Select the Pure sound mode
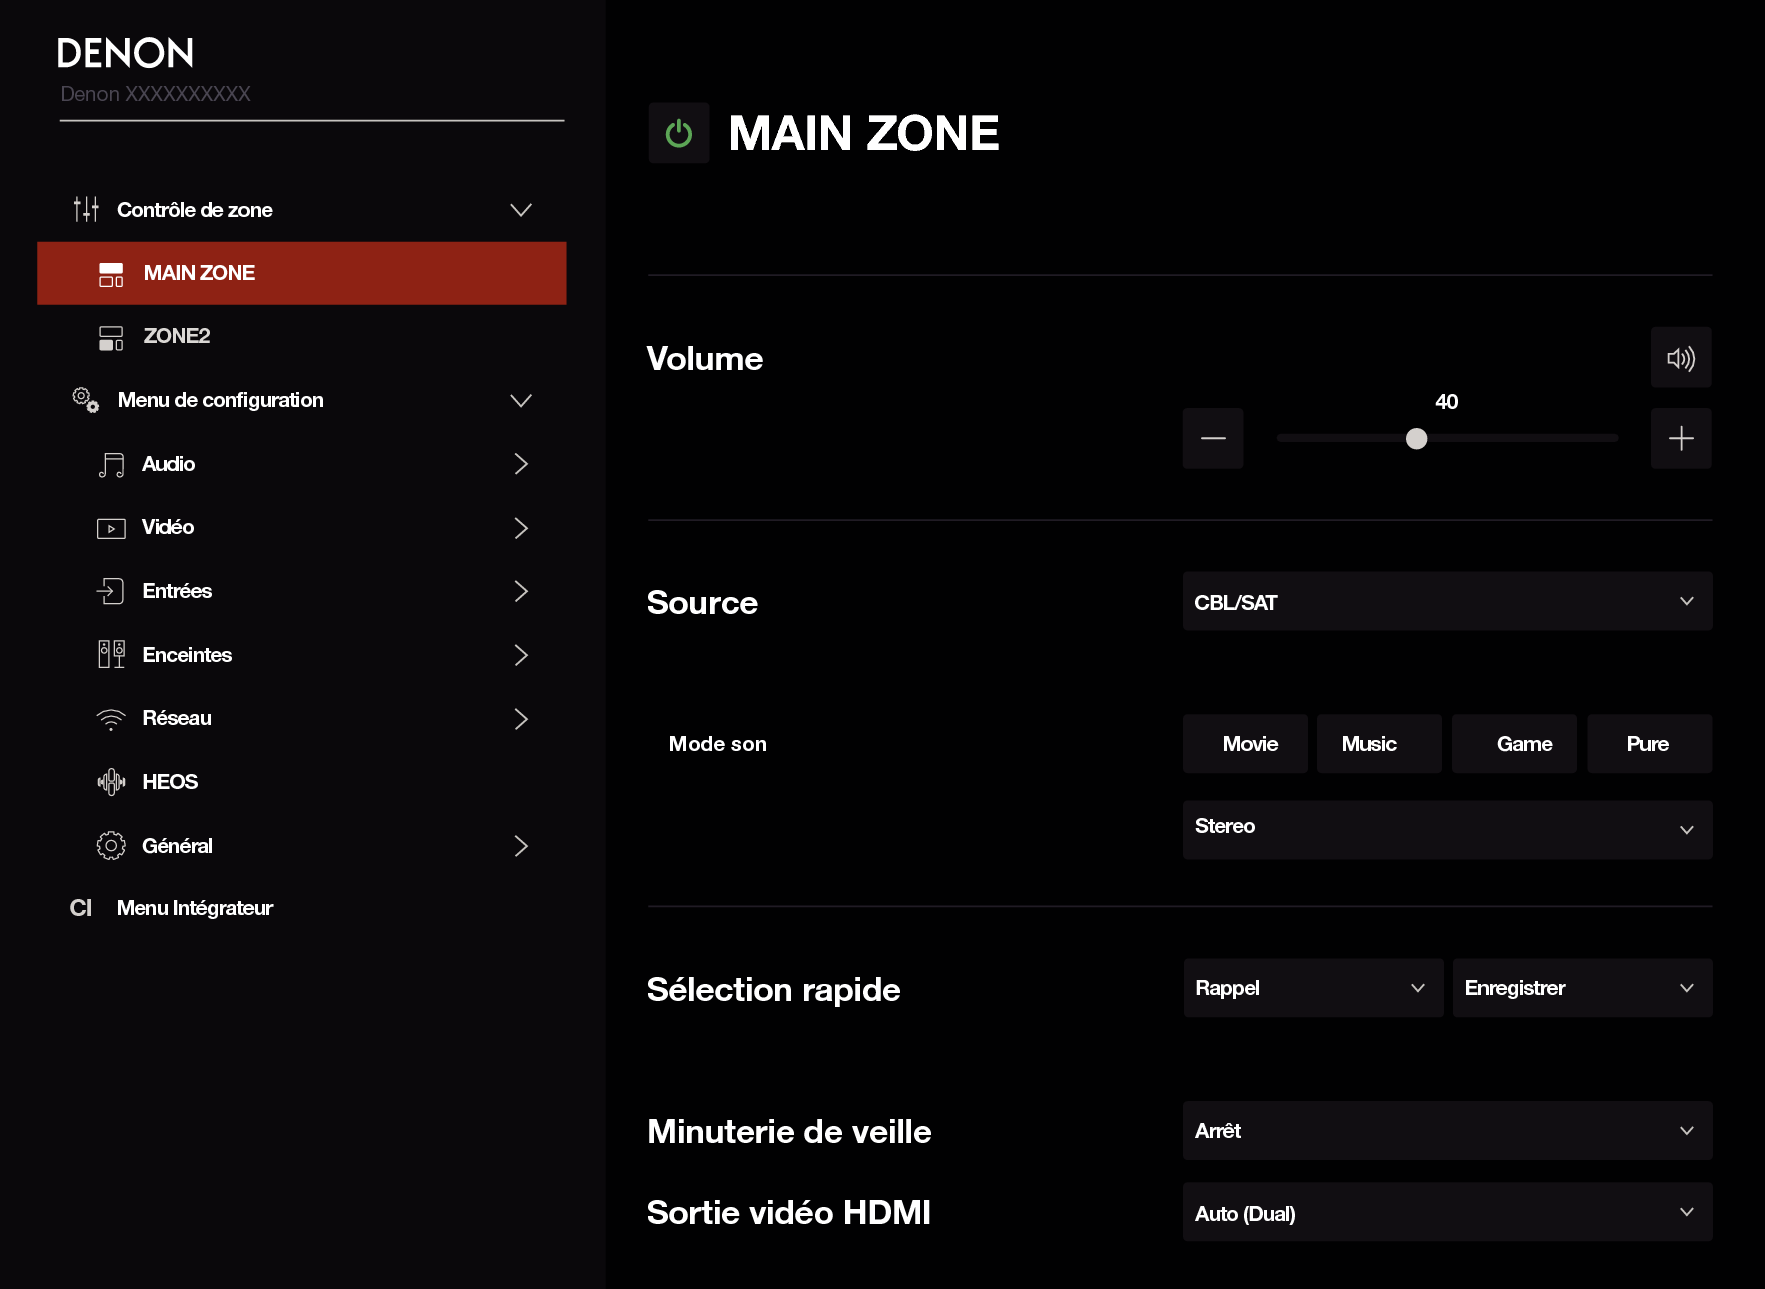The image size is (1765, 1289). pos(1648,744)
